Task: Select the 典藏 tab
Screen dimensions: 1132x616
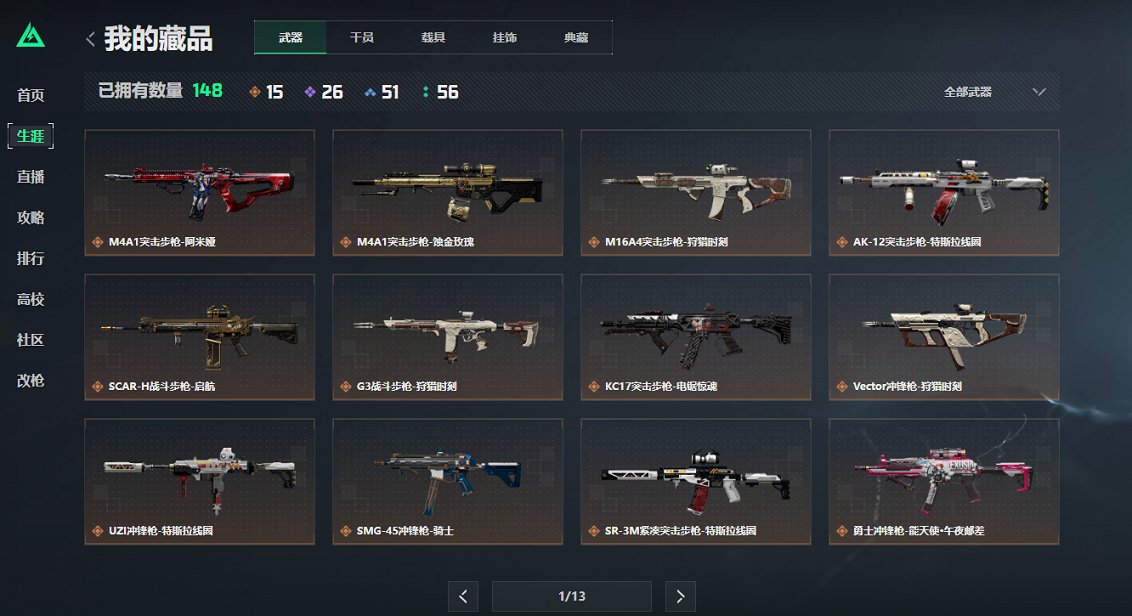Action: [576, 38]
